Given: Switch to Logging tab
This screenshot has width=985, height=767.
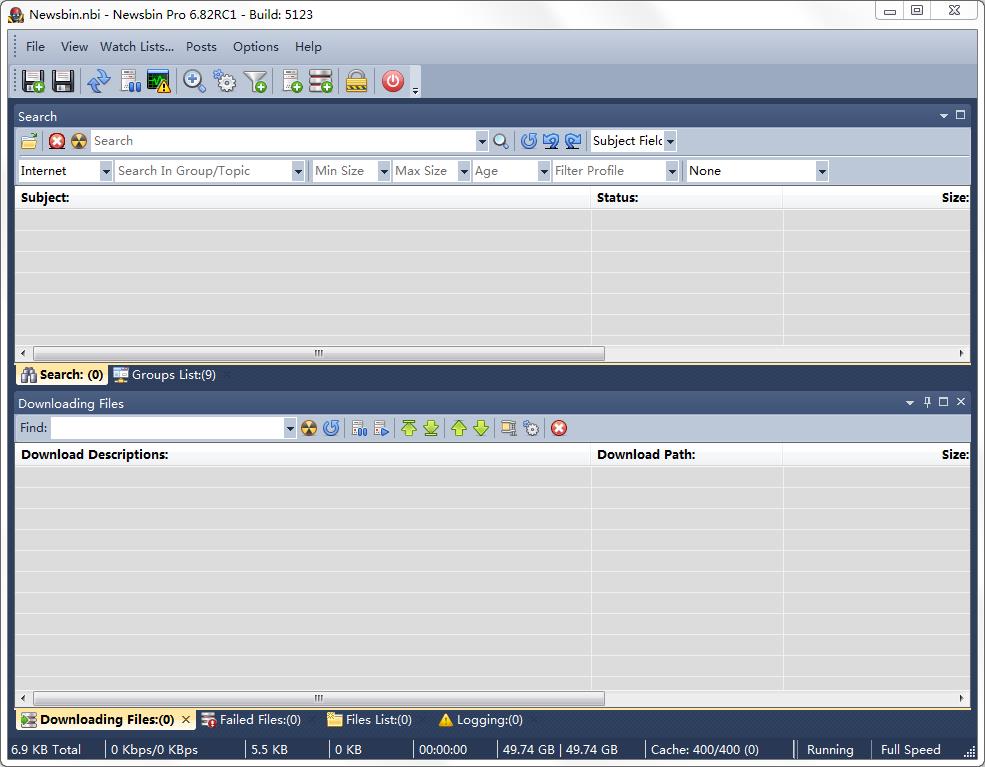Looking at the screenshot, I should [x=481, y=720].
